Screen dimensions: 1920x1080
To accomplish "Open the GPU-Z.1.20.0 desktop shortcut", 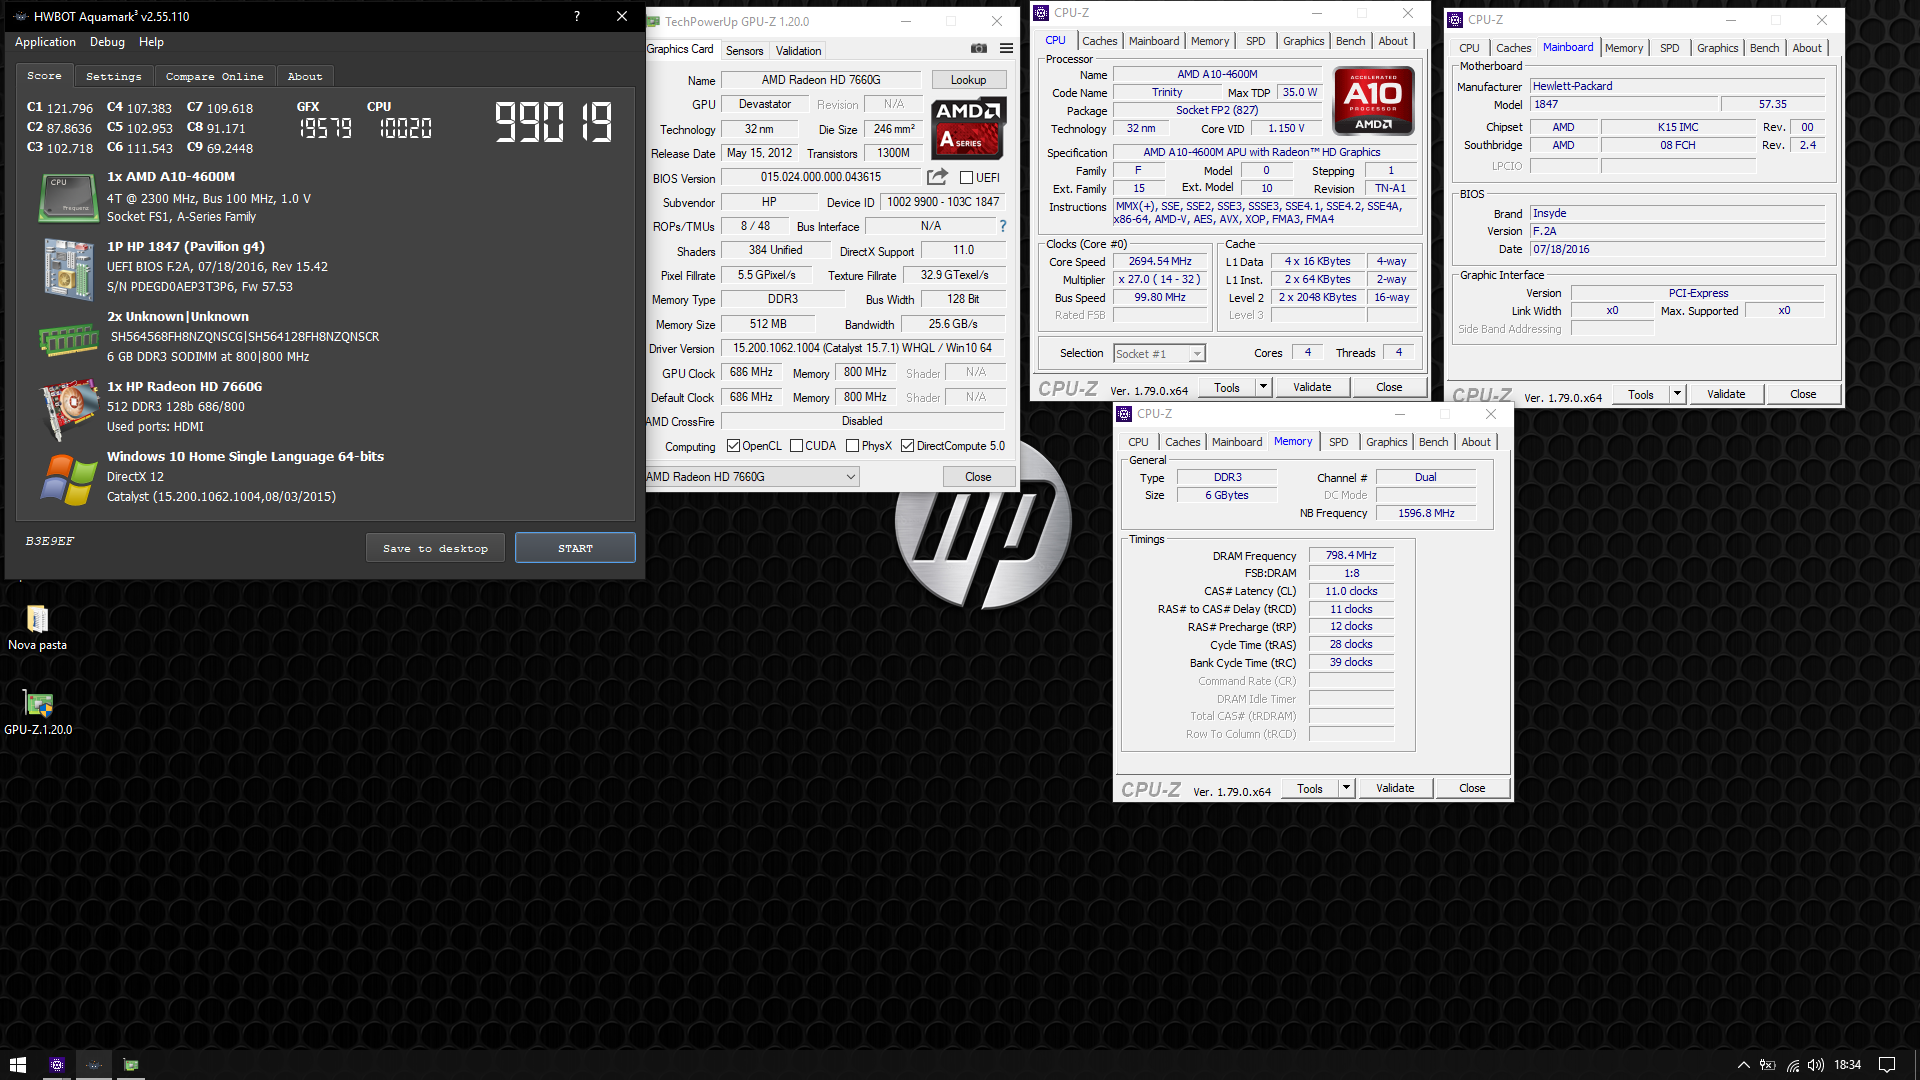I will tap(38, 712).
